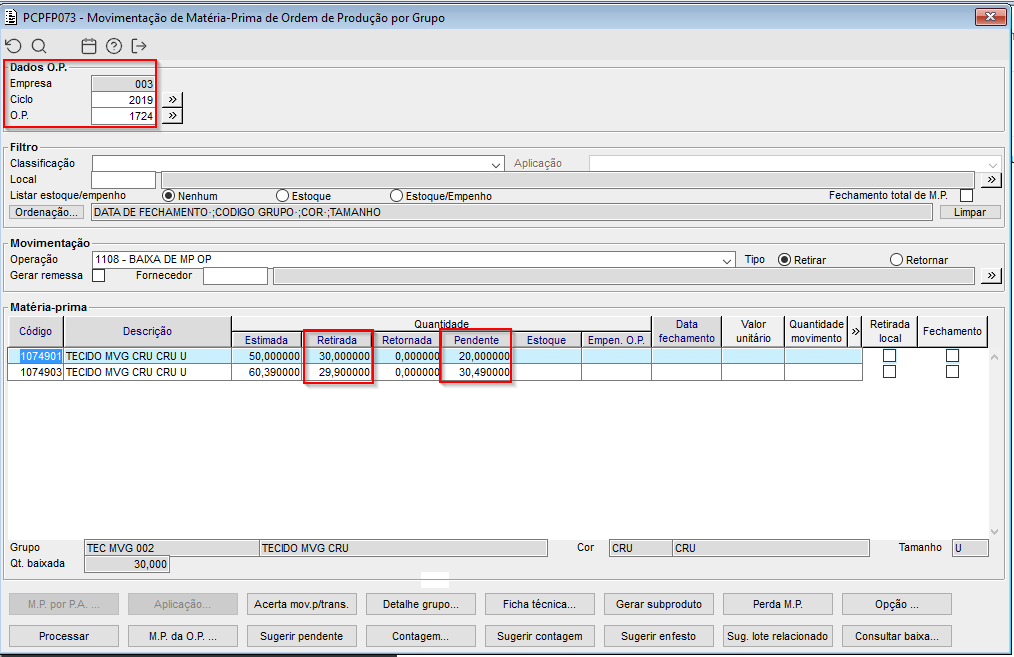Select Estoque/Empenho radio option
Screen dimensions: 1014x657
(x=396, y=195)
